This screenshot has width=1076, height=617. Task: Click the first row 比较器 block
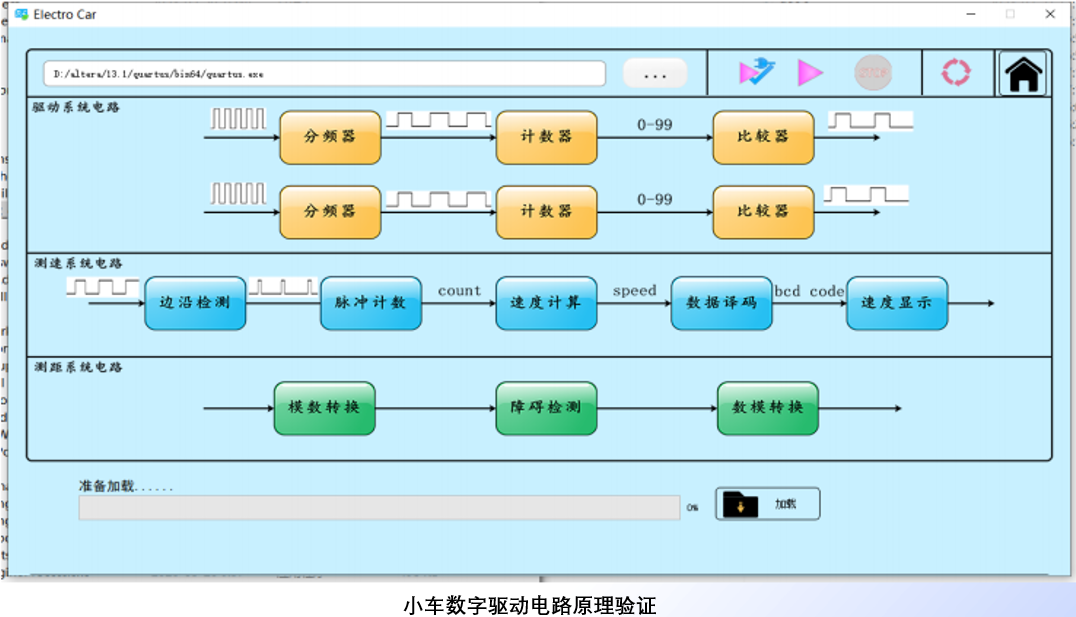[x=763, y=137]
